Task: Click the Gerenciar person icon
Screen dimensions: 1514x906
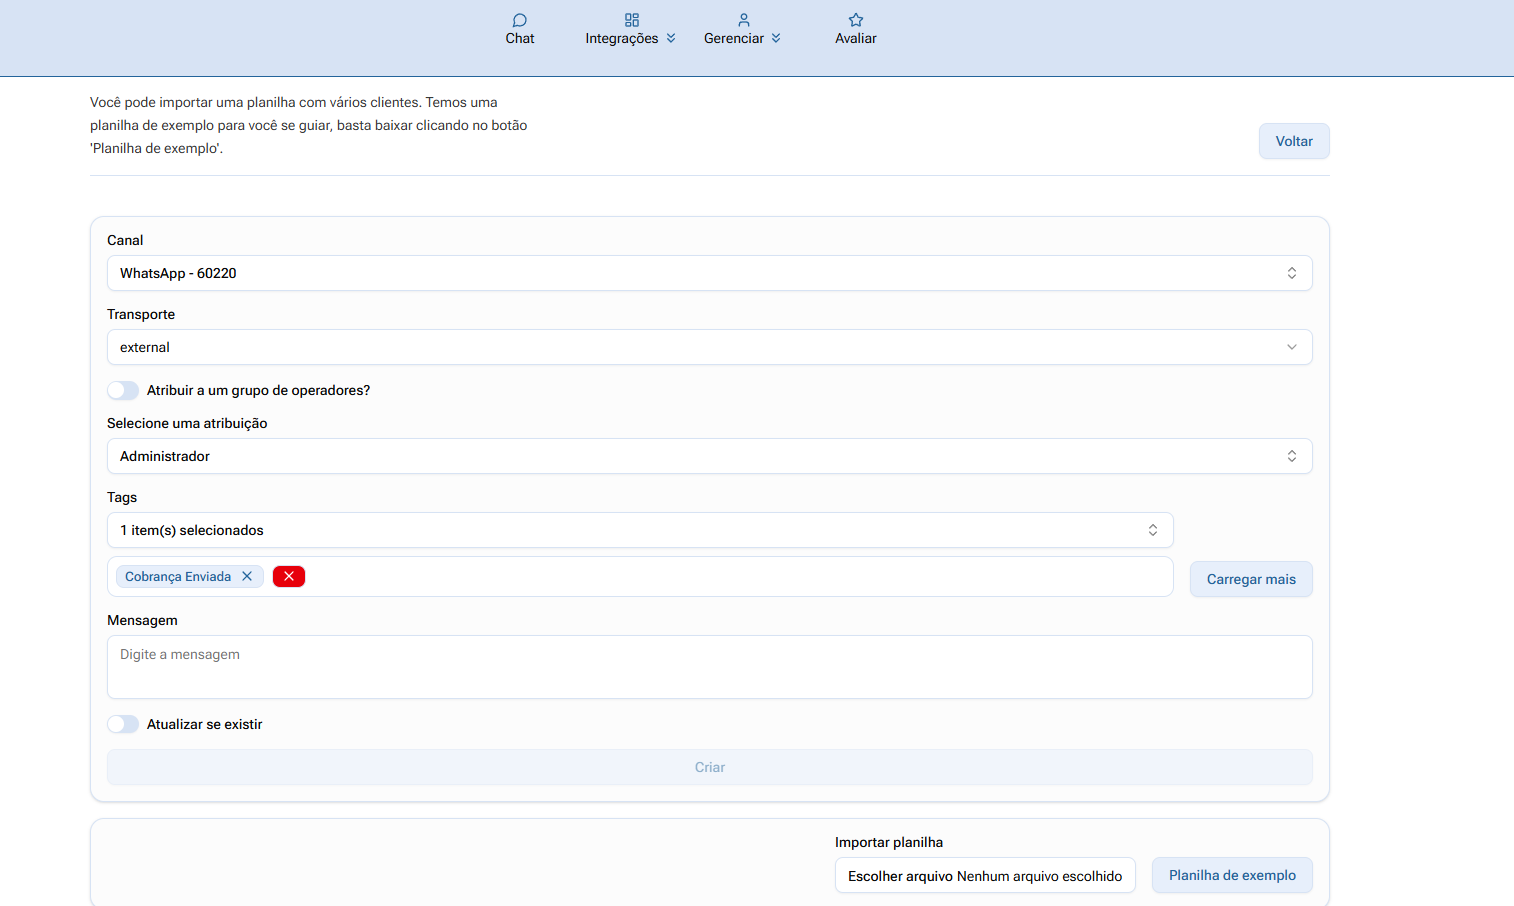Action: [x=743, y=20]
